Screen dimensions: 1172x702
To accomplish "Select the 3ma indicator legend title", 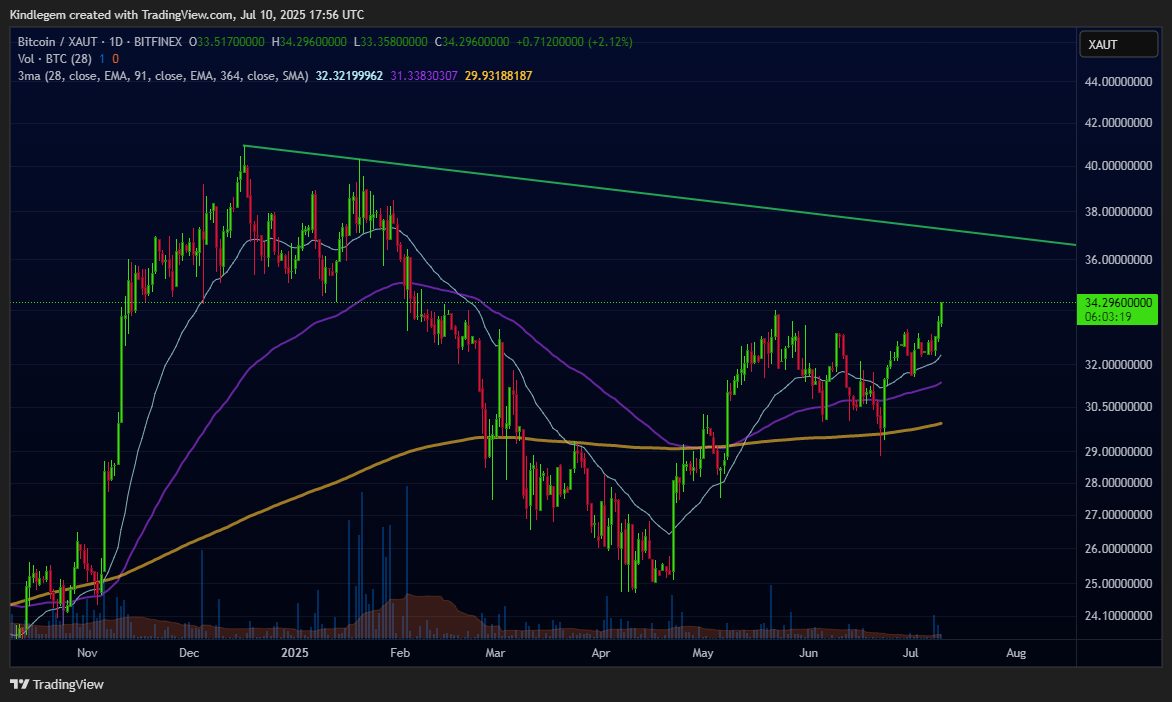I will click(163, 76).
